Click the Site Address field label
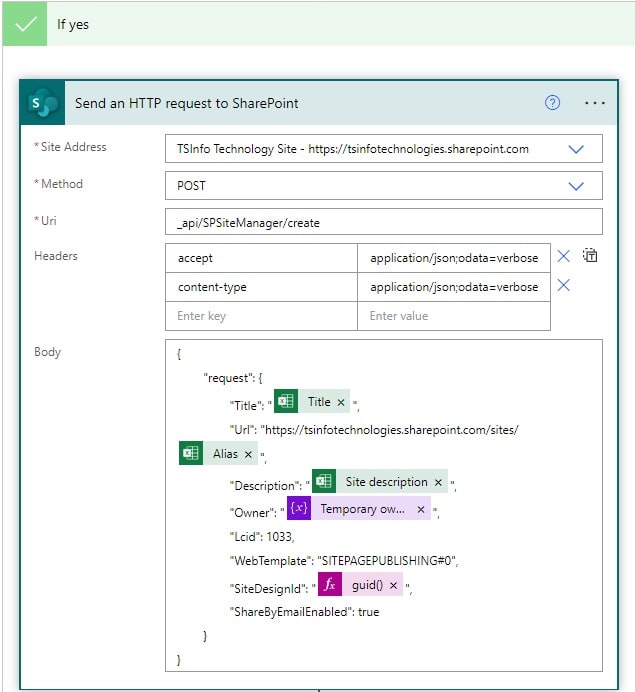 pyautogui.click(x=73, y=147)
